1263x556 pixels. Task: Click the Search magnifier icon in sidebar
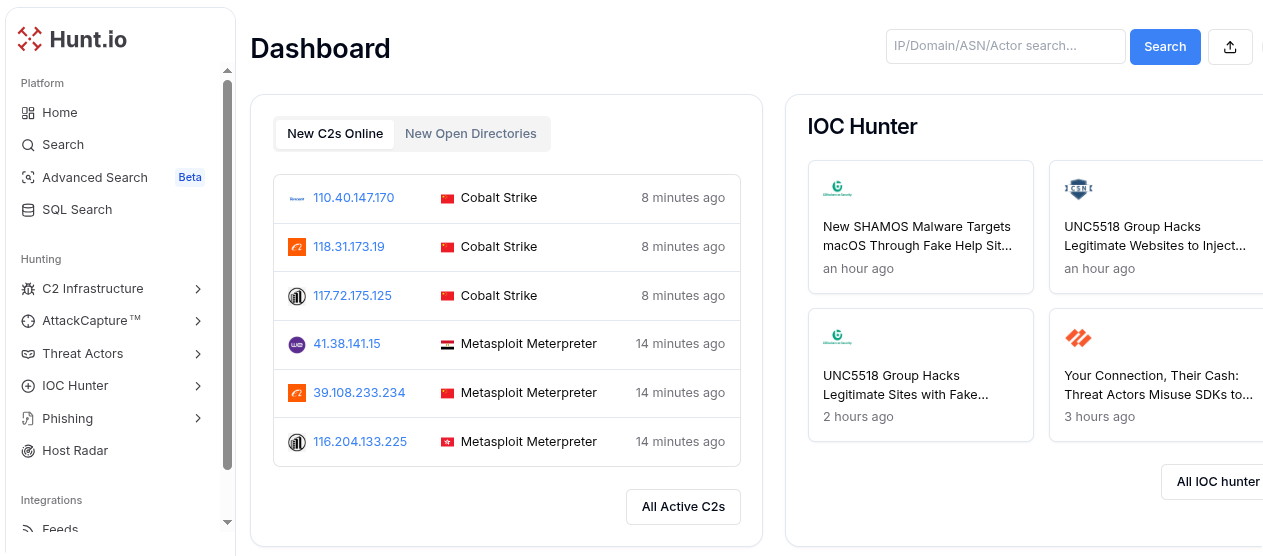pyautogui.click(x=28, y=145)
